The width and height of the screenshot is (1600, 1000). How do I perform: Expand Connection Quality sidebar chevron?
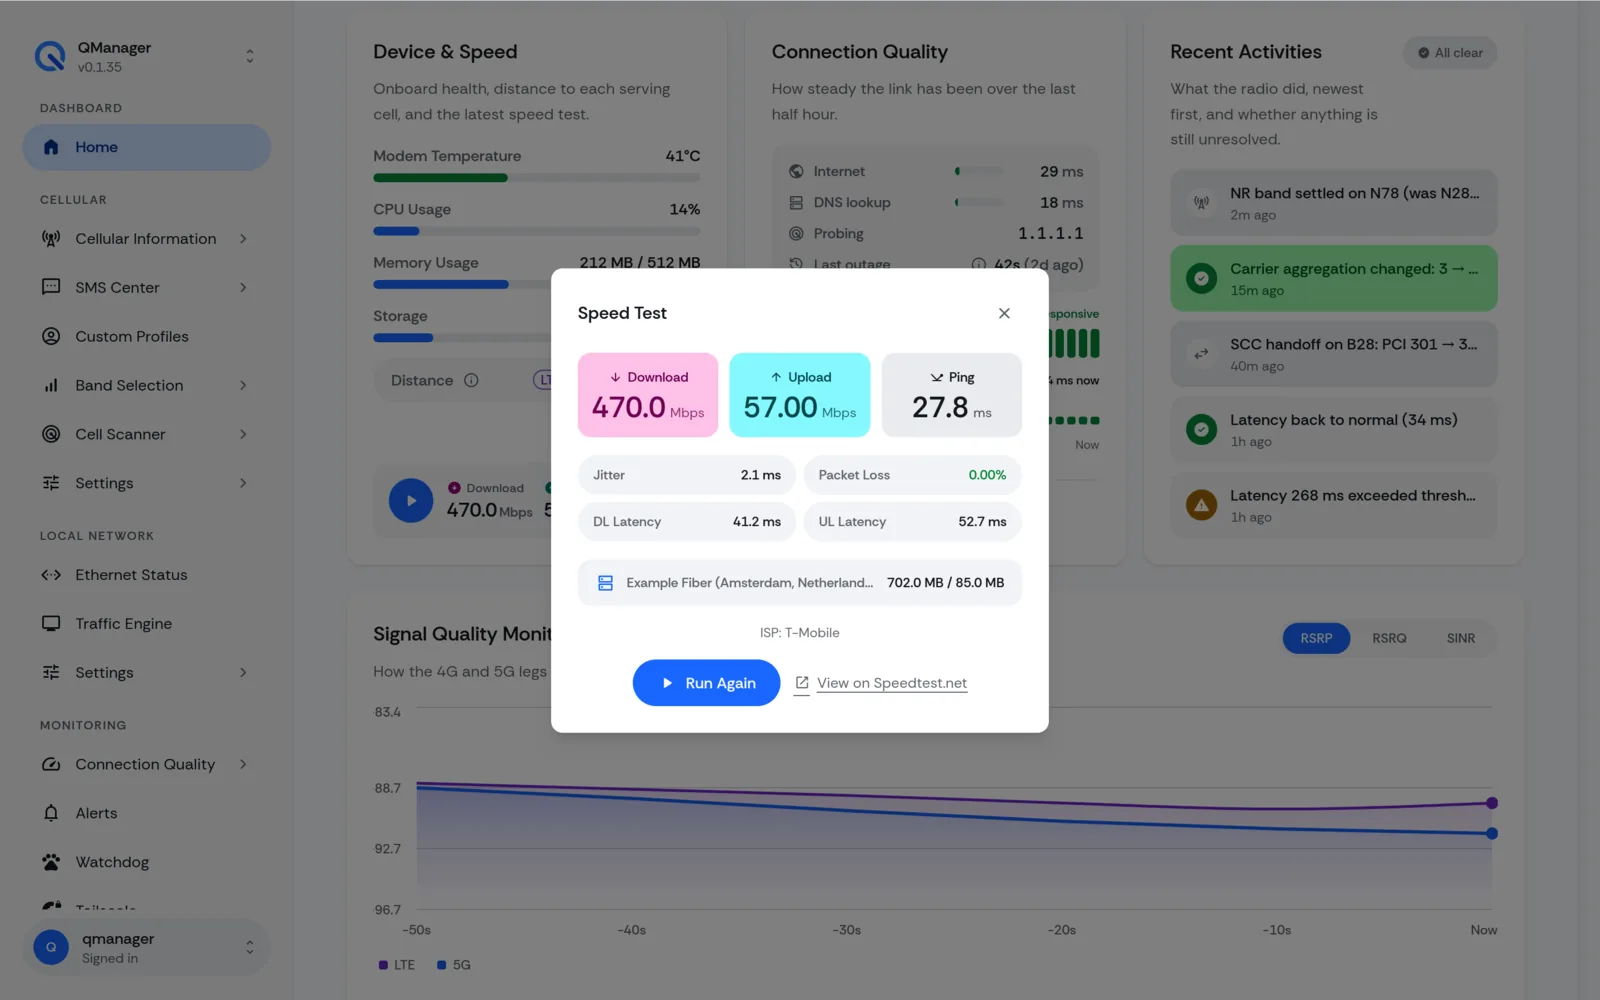click(243, 764)
